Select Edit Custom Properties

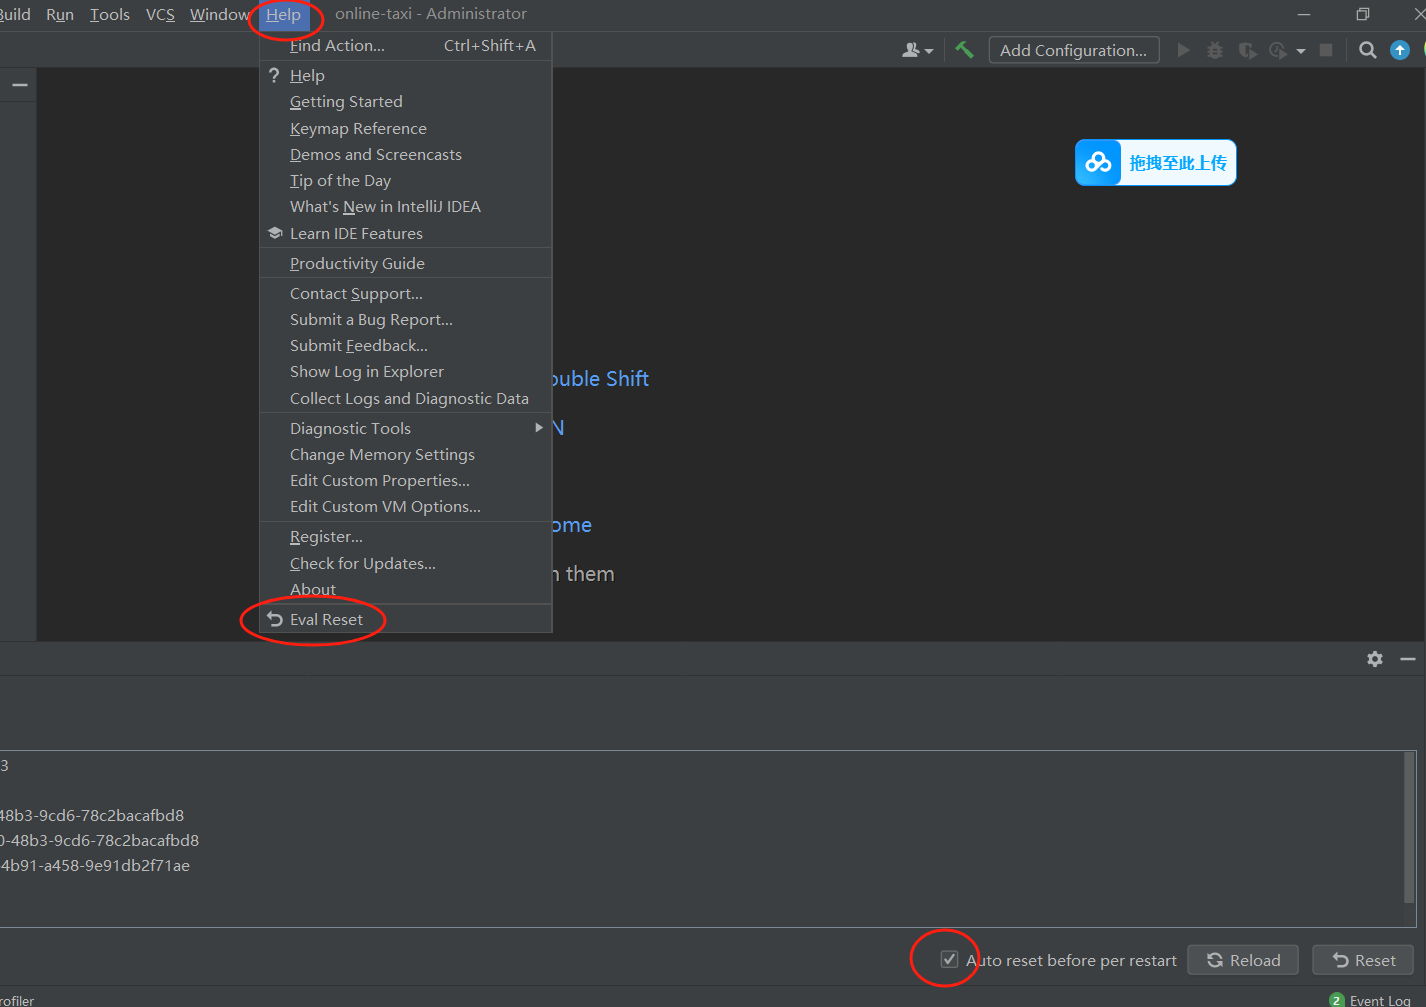tap(406, 480)
